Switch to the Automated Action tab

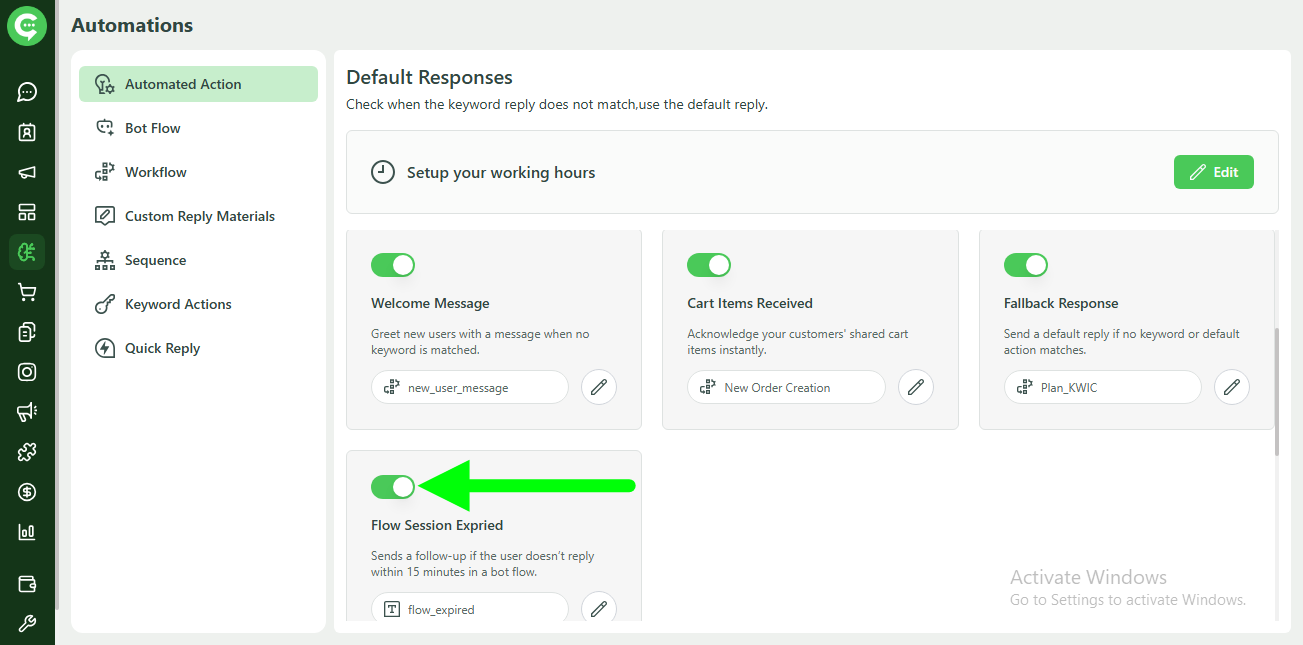[x=184, y=84]
